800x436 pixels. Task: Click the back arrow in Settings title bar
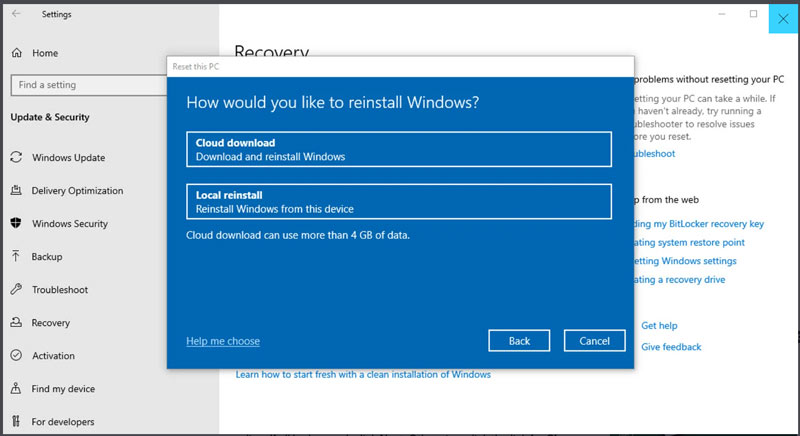point(16,14)
